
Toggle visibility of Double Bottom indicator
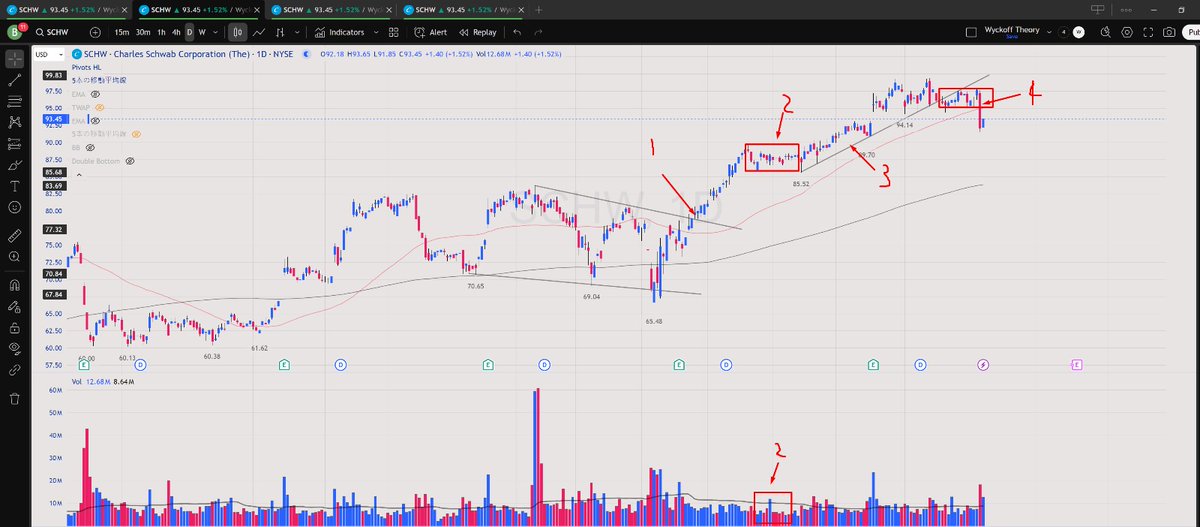129,160
